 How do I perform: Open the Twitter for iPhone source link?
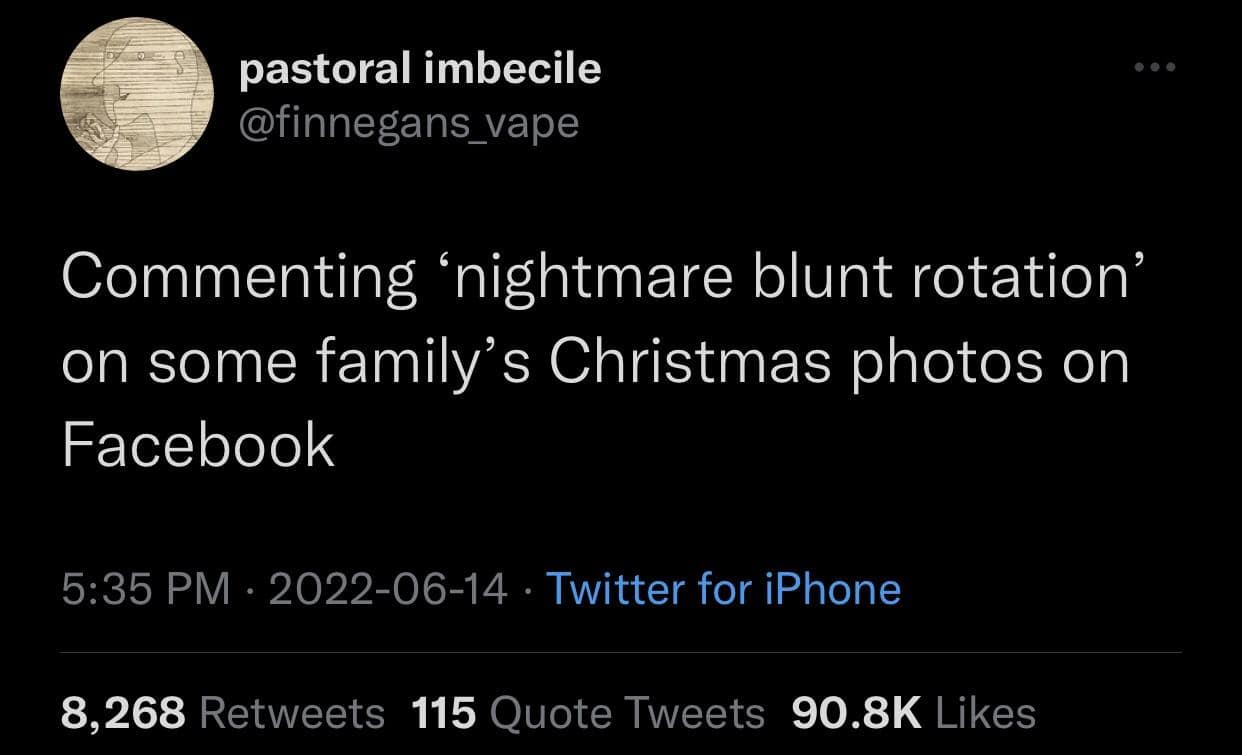click(x=723, y=588)
